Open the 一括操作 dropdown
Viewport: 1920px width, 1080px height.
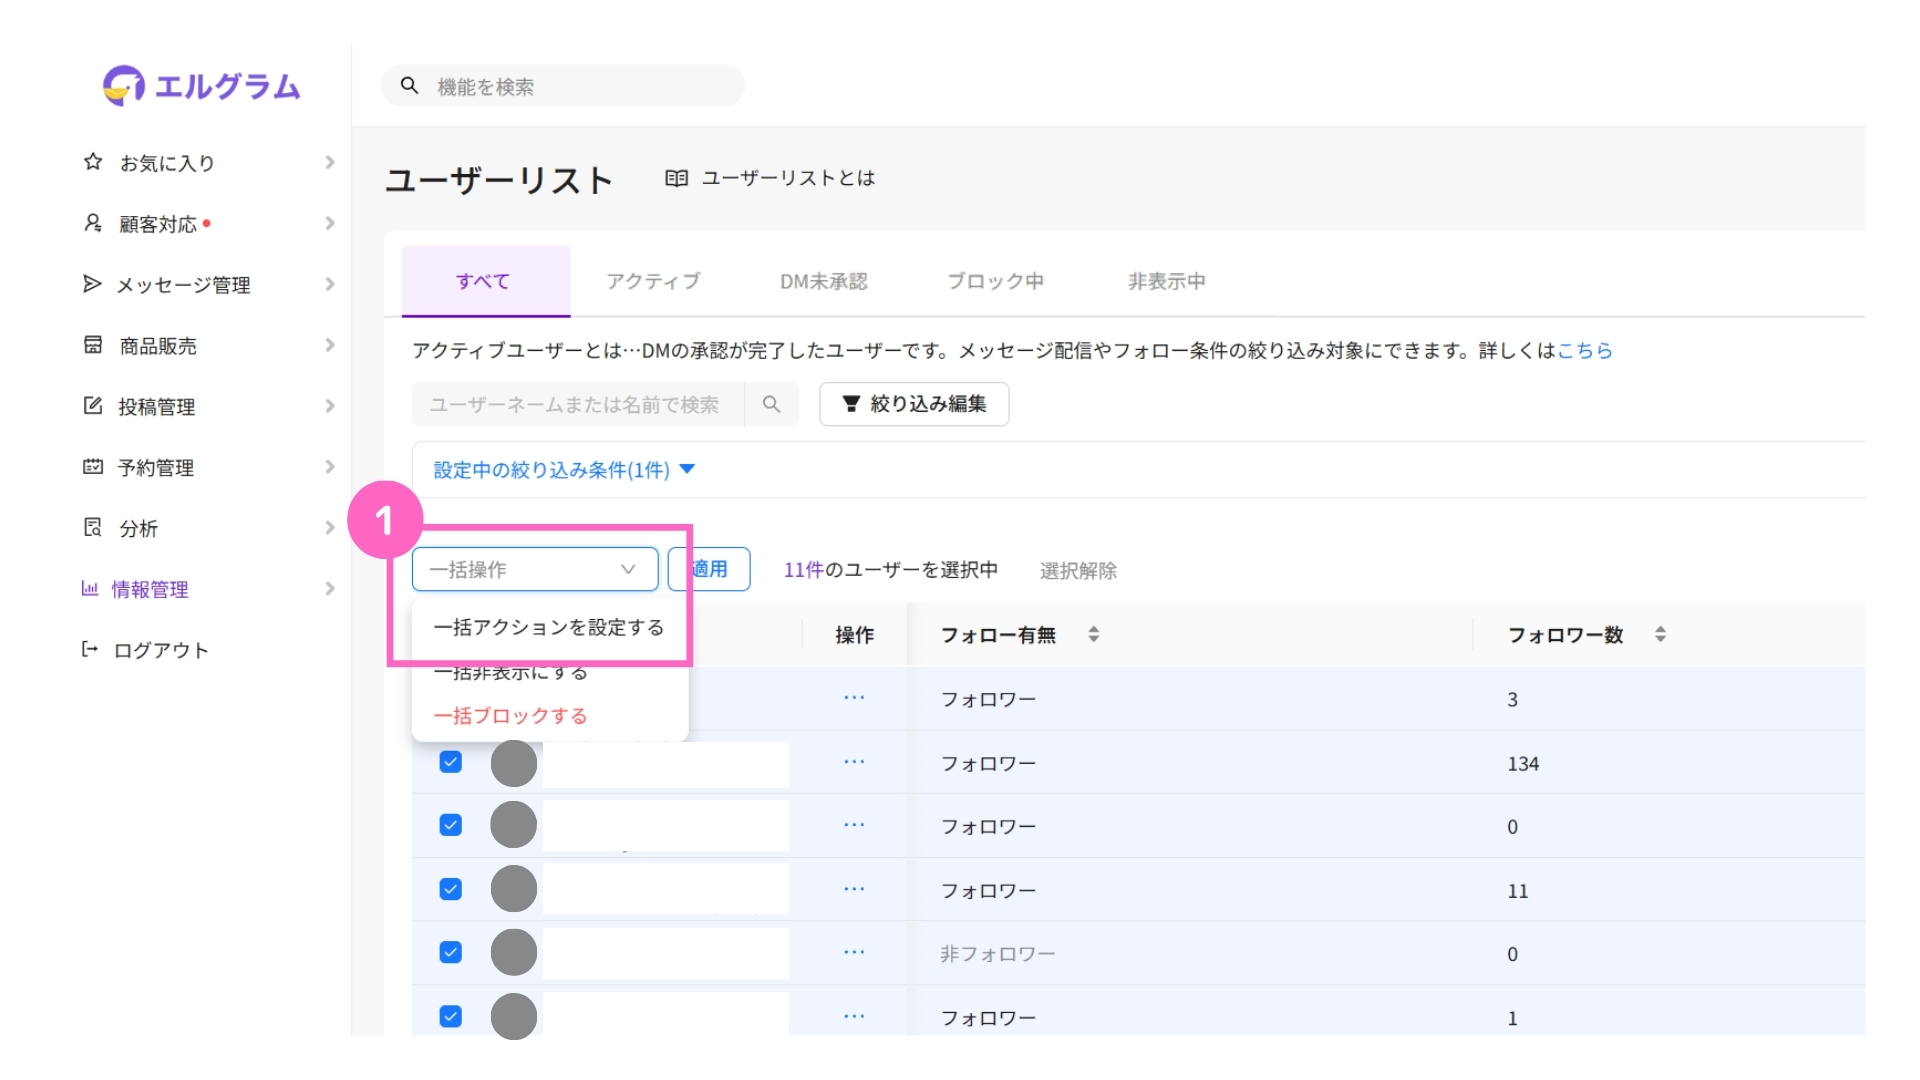534,569
